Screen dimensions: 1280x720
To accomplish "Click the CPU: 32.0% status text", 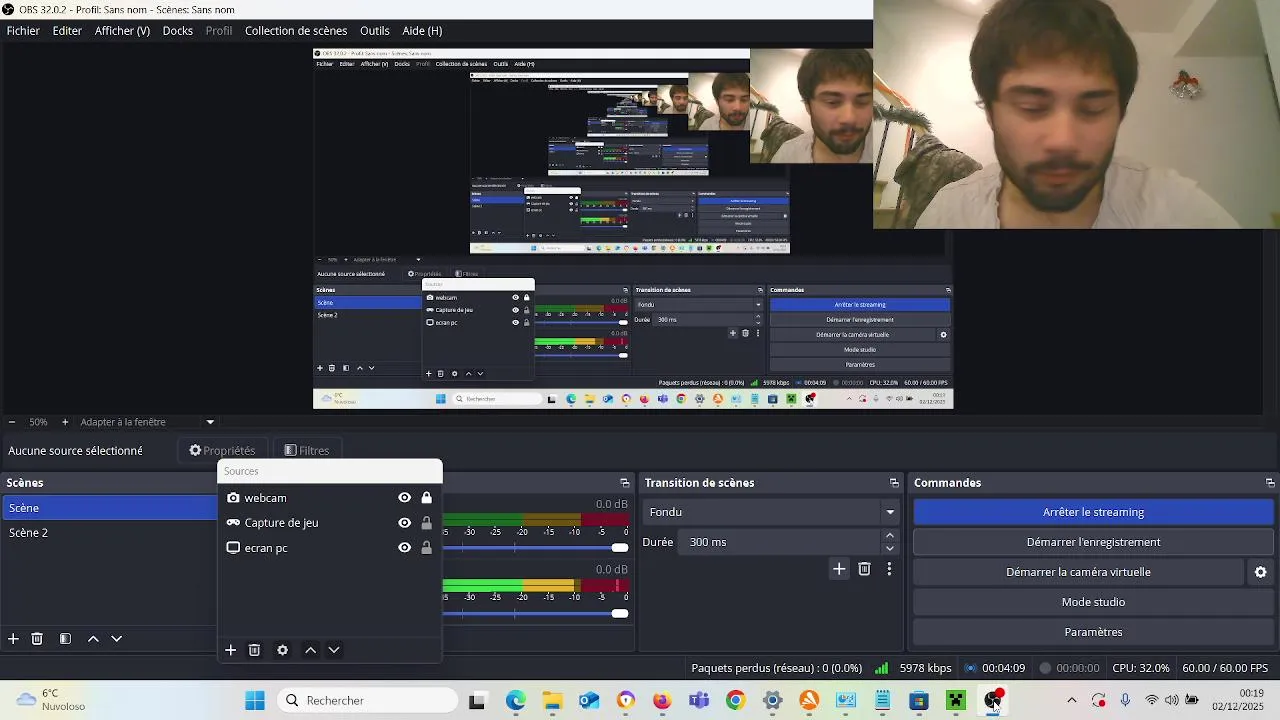I will [1141, 668].
